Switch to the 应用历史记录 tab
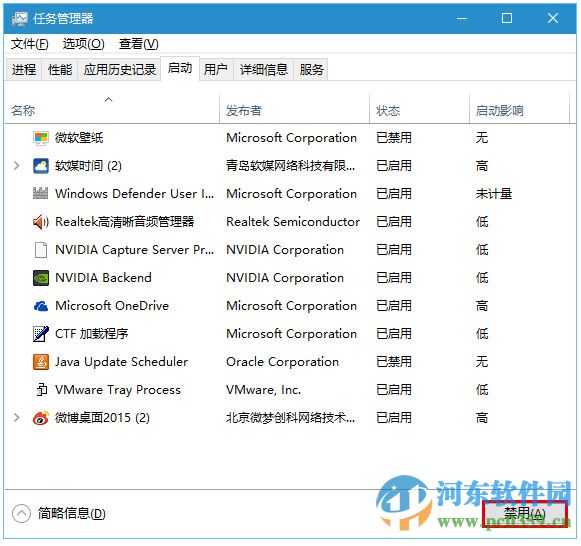 (x=119, y=69)
